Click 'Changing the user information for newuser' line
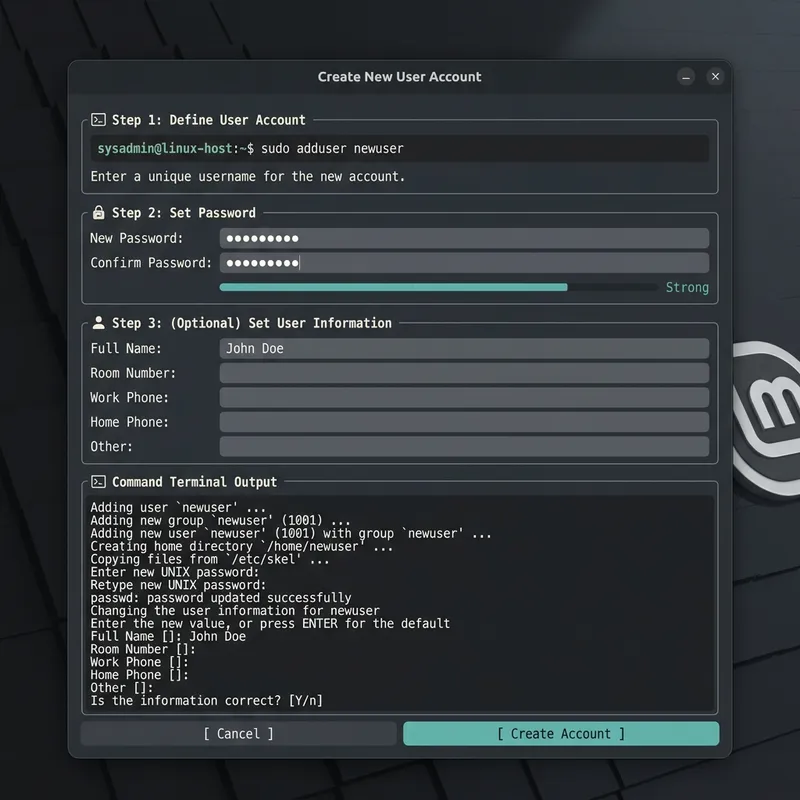Viewport: 800px width, 800px height. tap(235, 611)
